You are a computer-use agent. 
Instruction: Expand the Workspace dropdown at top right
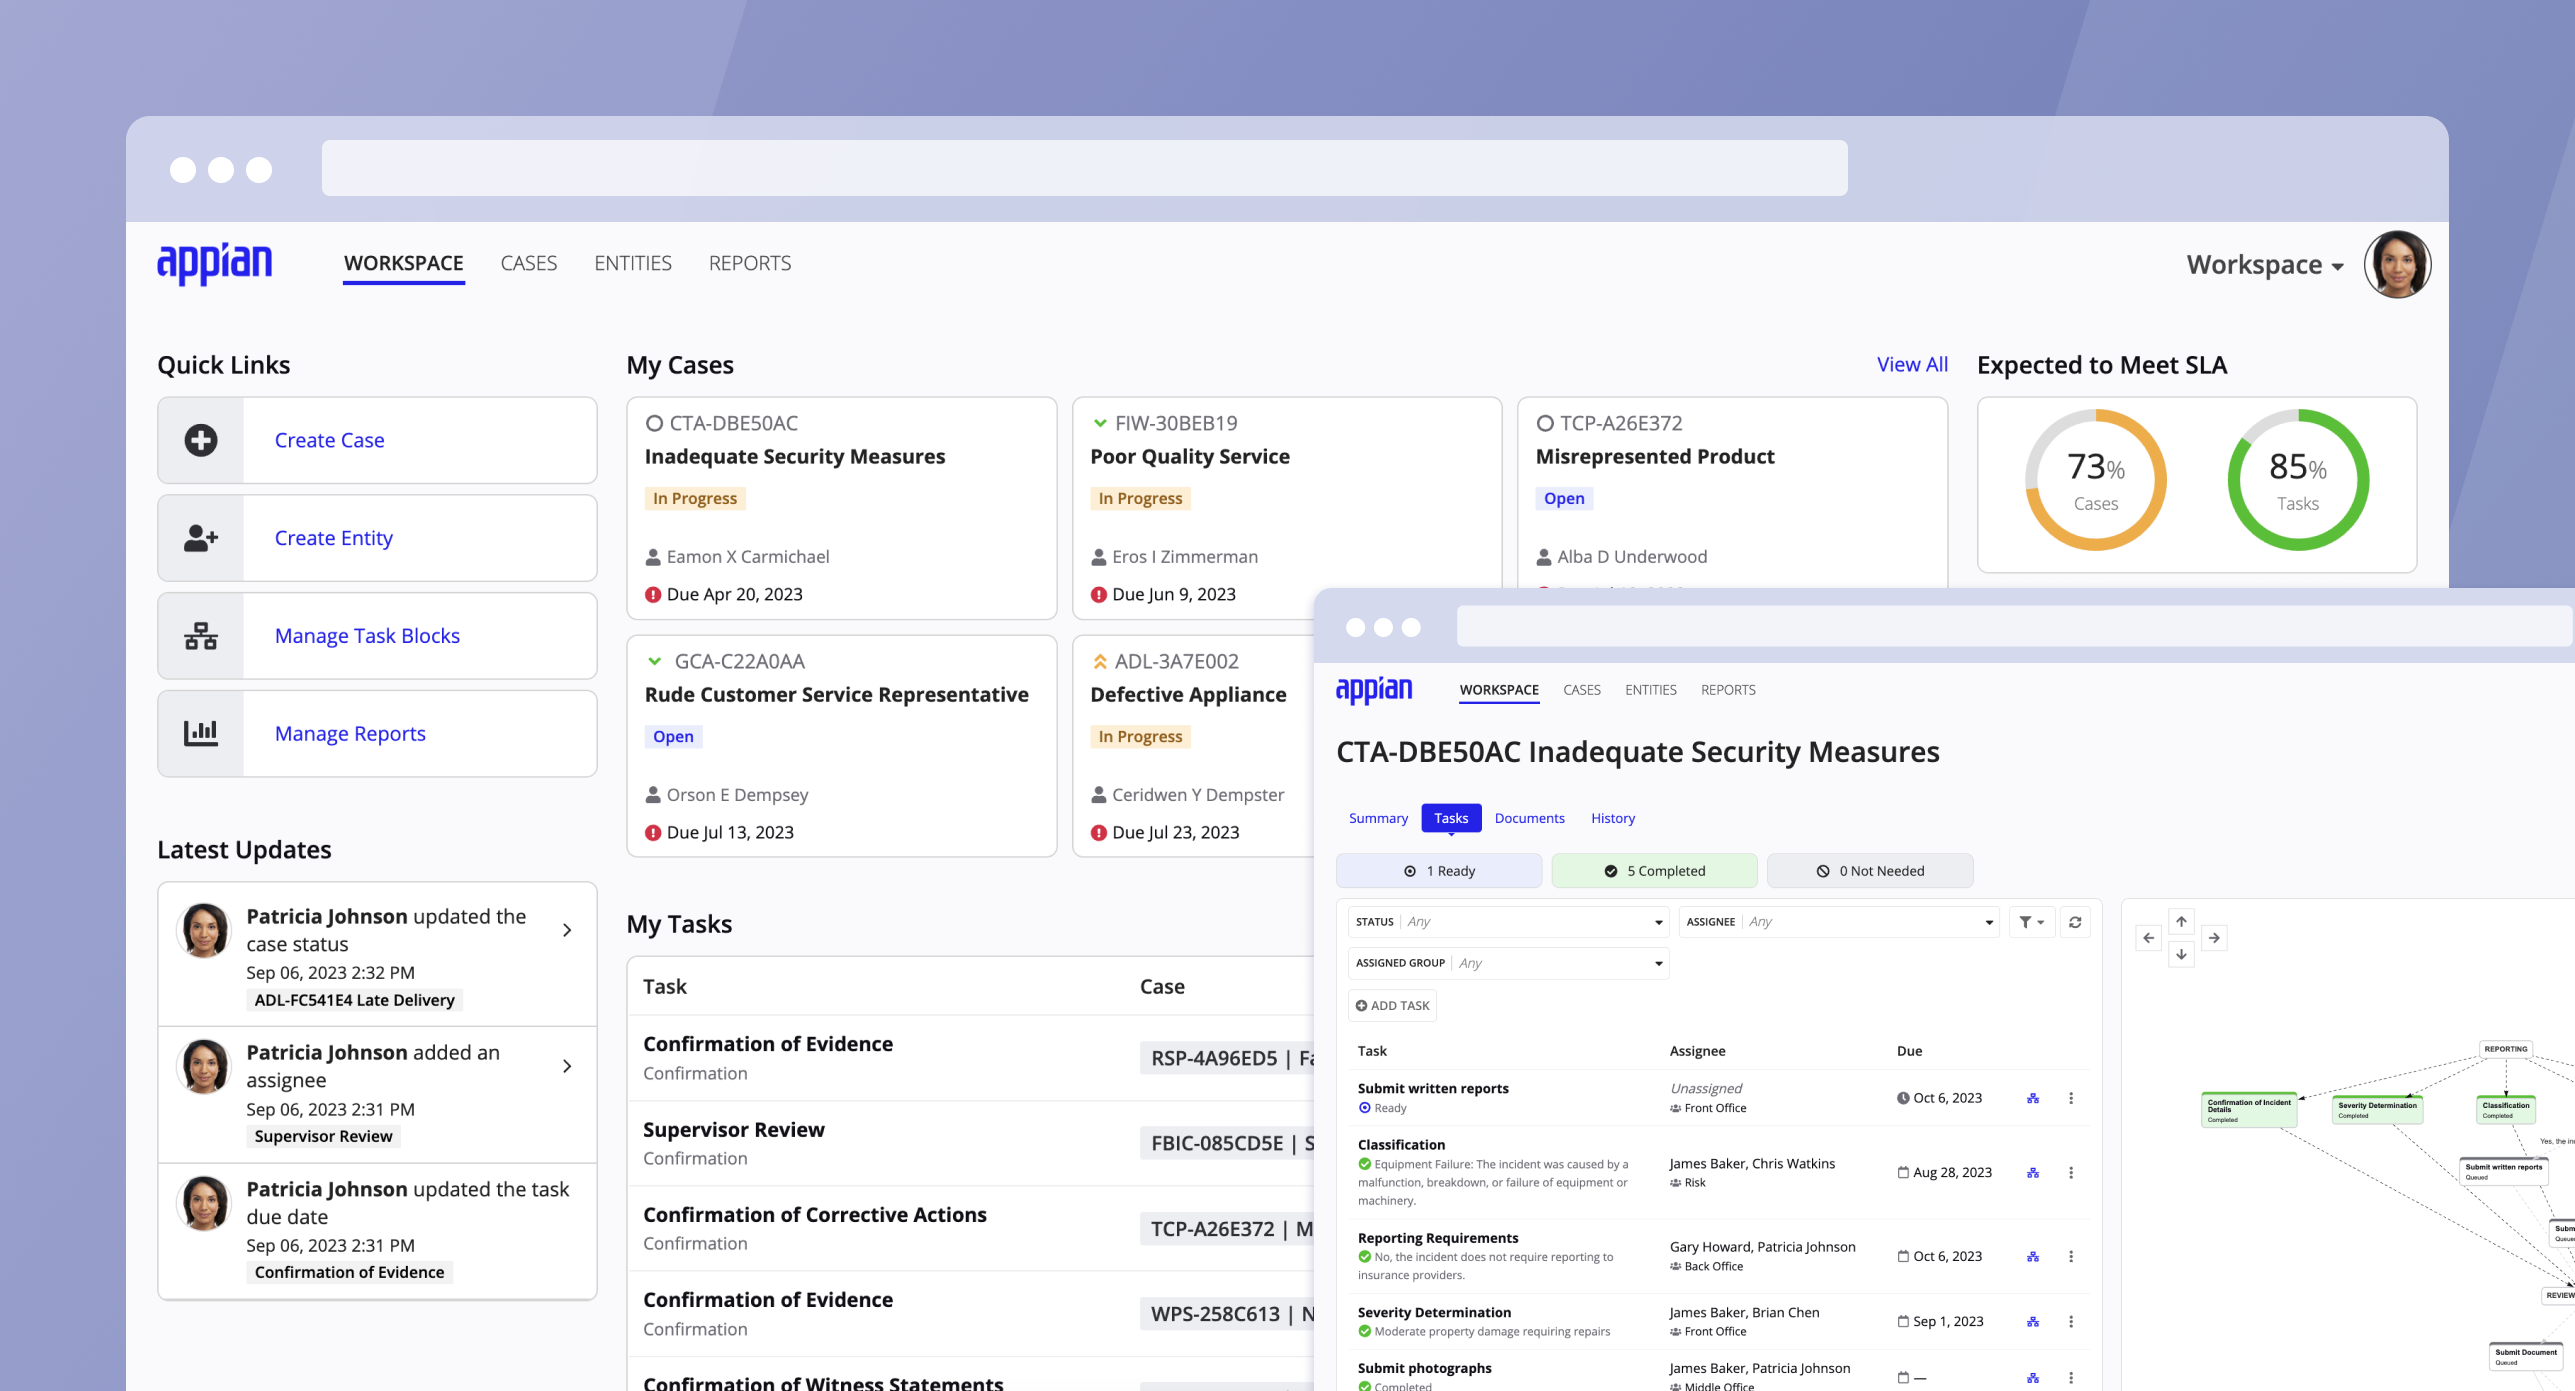(x=2263, y=264)
